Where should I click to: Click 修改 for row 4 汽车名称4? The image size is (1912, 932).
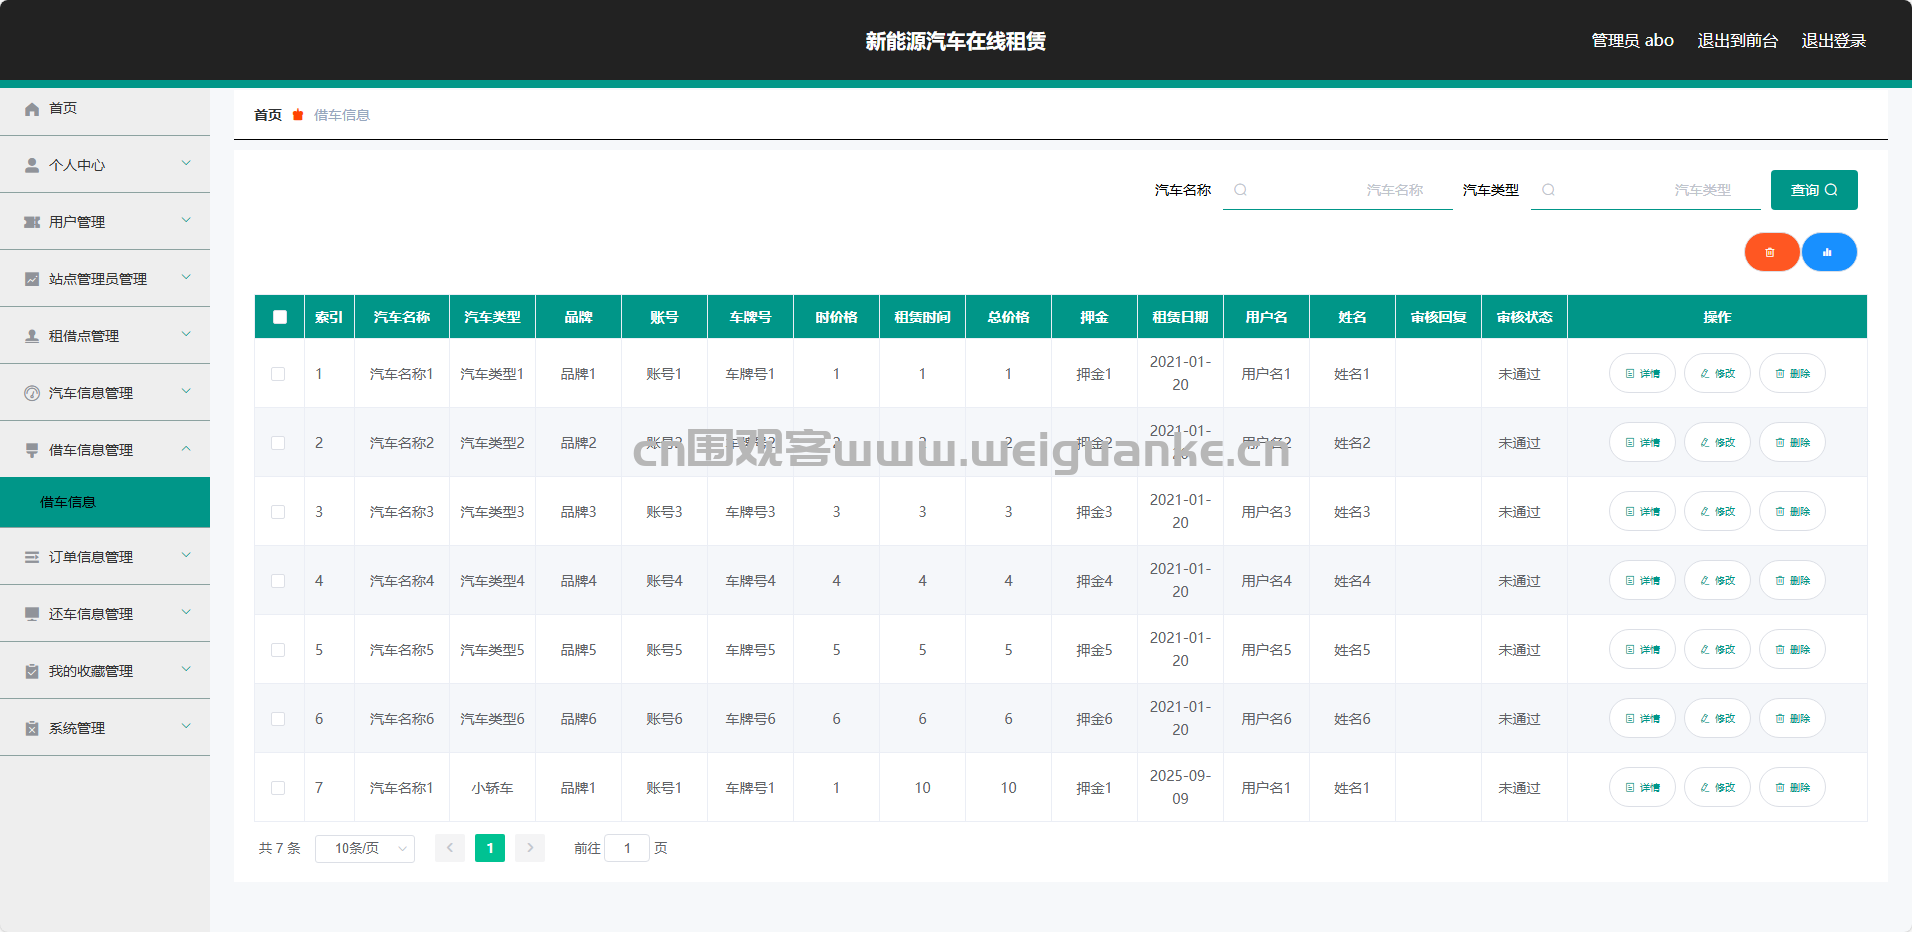pos(1717,580)
